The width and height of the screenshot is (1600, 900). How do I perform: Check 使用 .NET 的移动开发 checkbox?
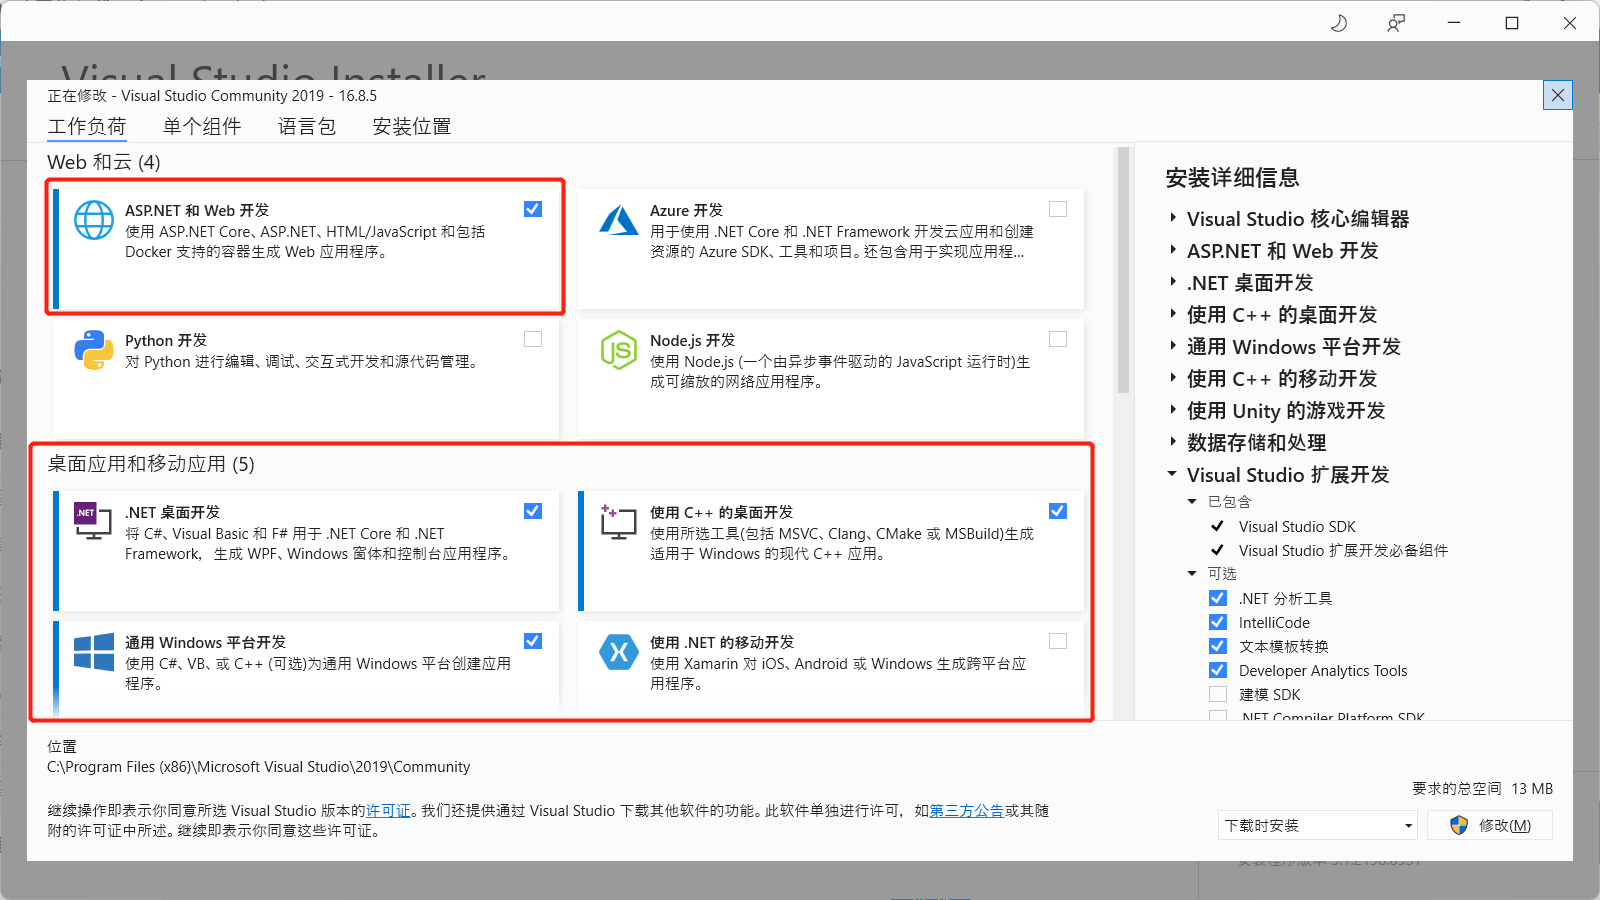[1058, 641]
